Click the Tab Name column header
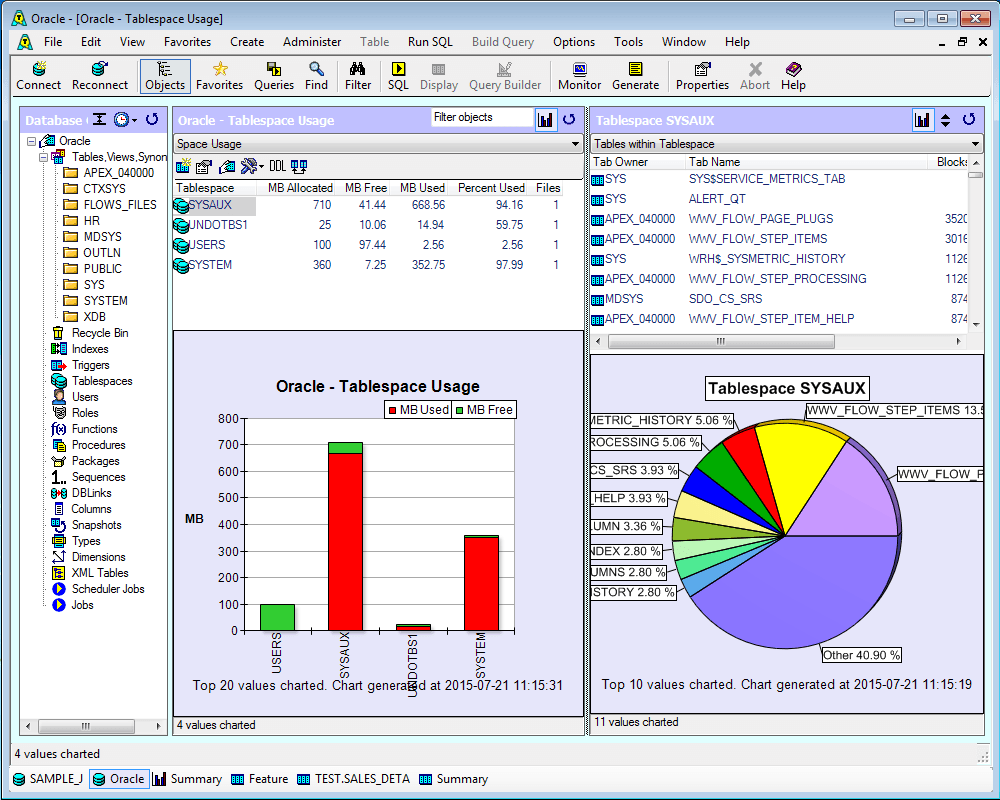The height and width of the screenshot is (800, 1000). pos(807,162)
